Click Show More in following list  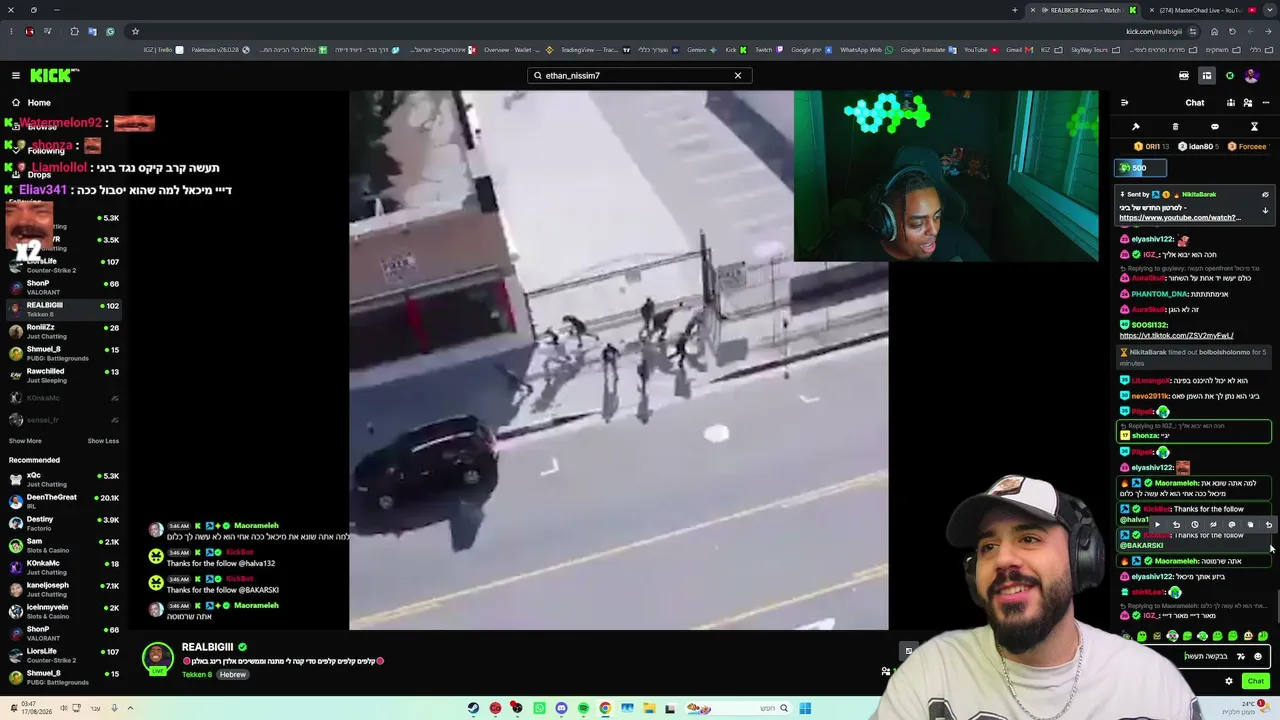coord(25,441)
